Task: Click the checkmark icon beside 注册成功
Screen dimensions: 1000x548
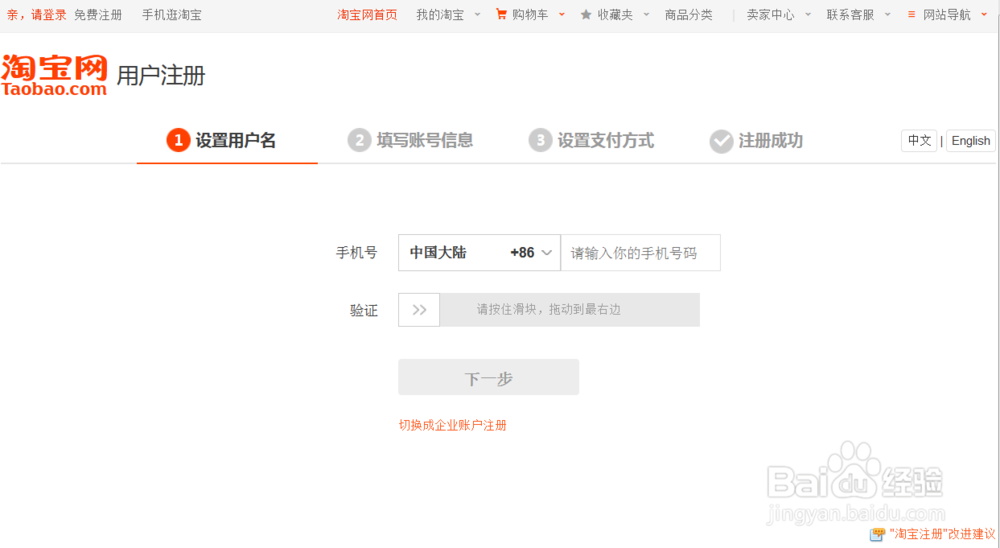Action: [721, 141]
